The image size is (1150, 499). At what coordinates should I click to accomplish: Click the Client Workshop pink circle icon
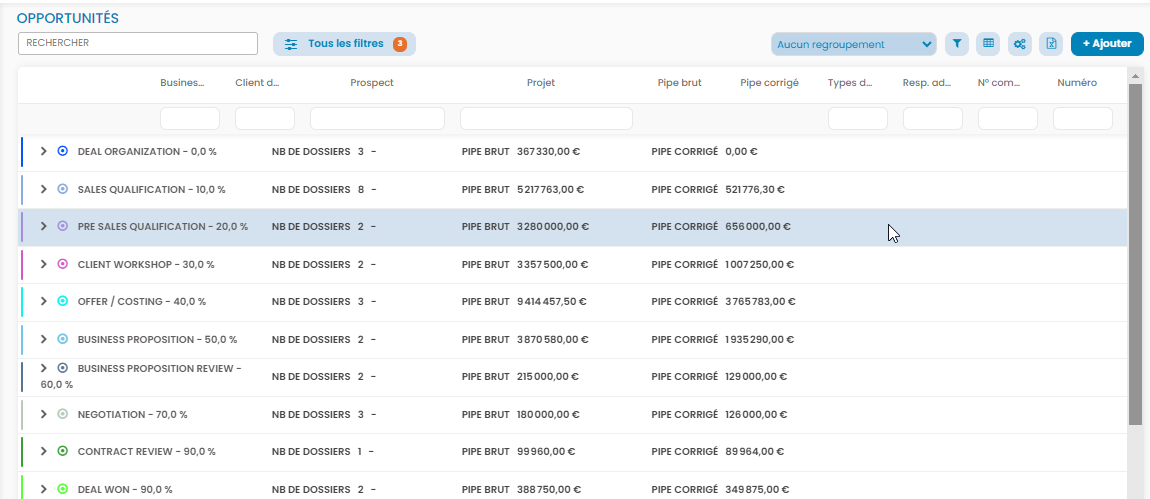coord(63,264)
